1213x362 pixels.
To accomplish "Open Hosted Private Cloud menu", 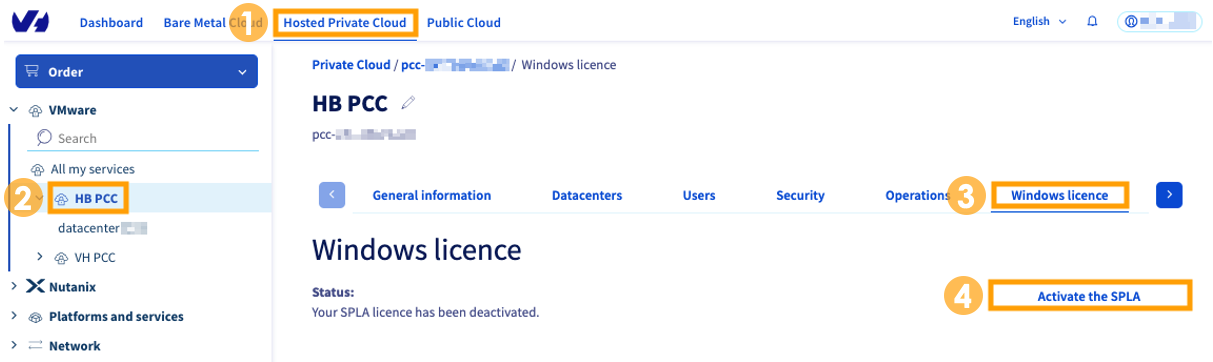I will [345, 22].
